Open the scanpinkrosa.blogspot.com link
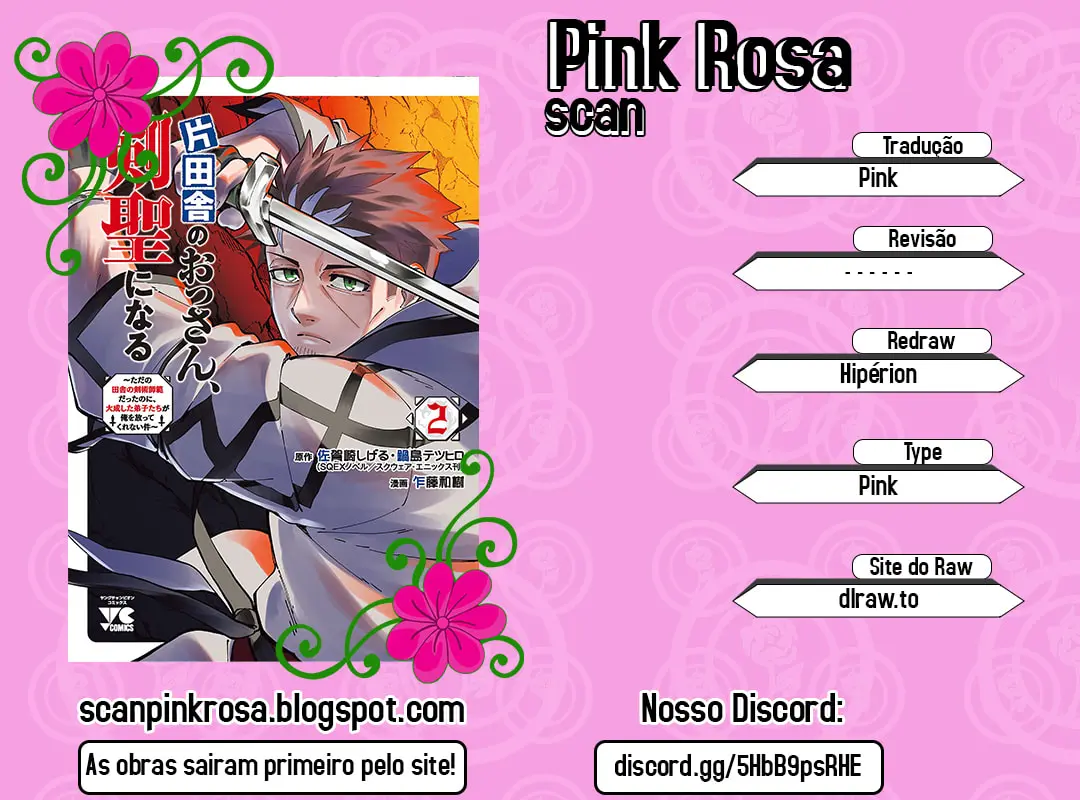This screenshot has width=1080, height=800. 272,710
